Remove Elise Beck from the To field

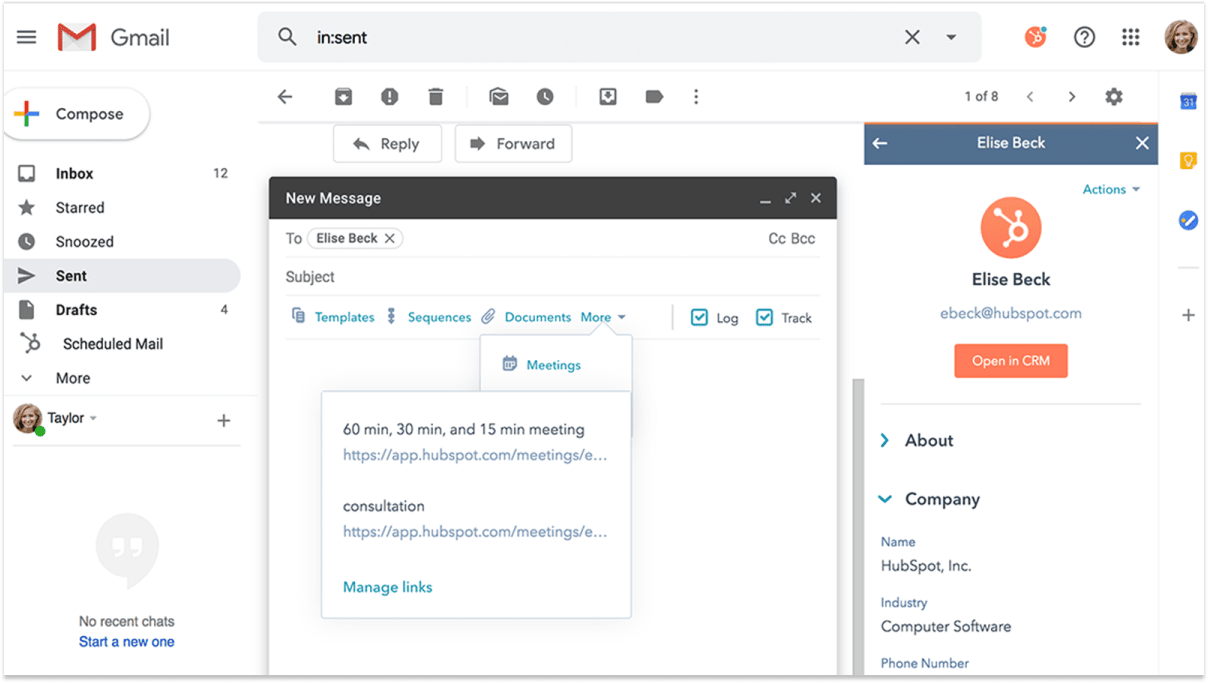[x=388, y=238]
